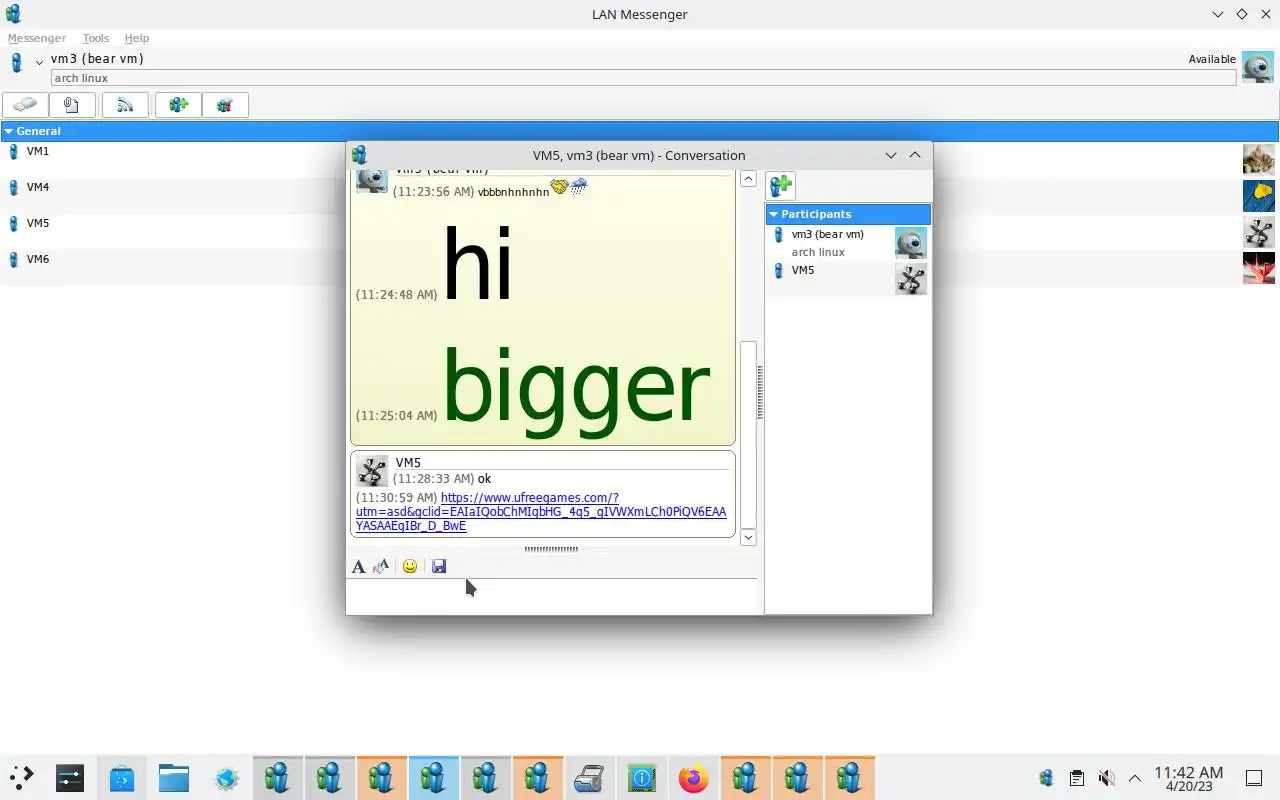The height and width of the screenshot is (800, 1280).
Task: Click the green info icon in taskbar
Action: (641, 778)
